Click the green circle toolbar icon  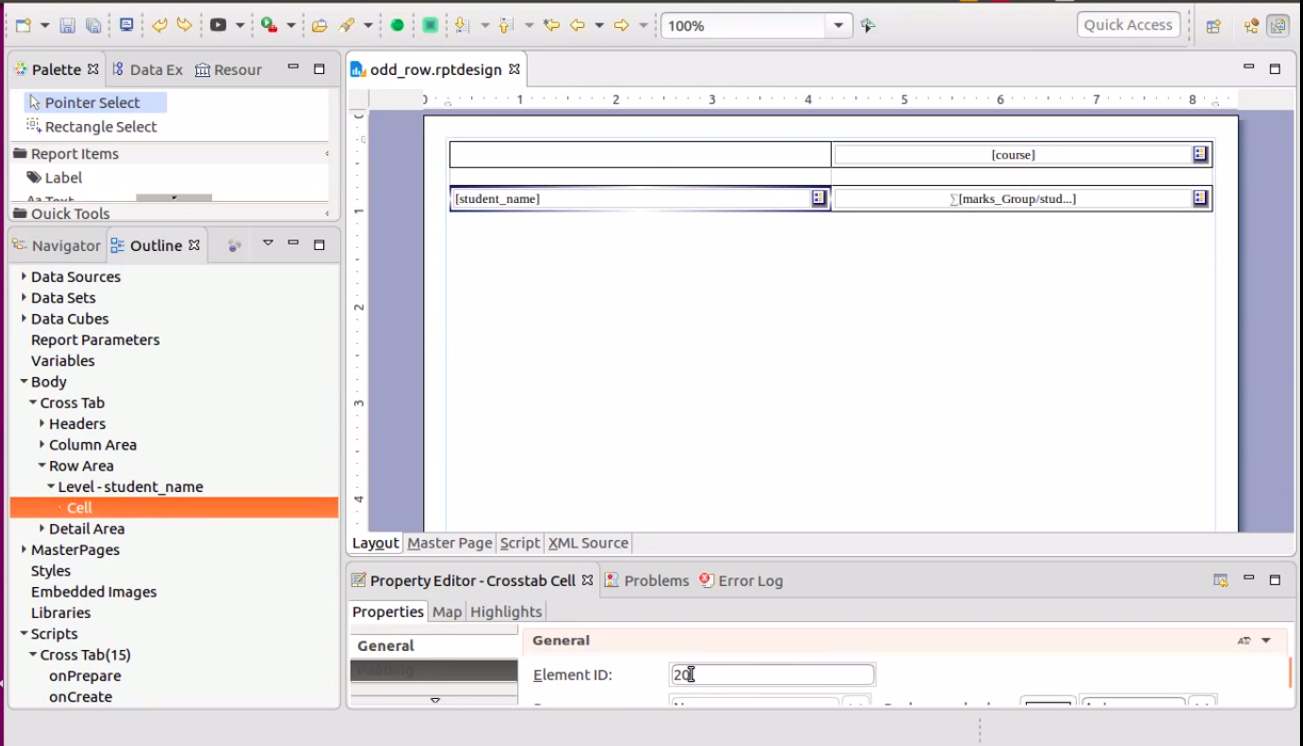tap(397, 26)
